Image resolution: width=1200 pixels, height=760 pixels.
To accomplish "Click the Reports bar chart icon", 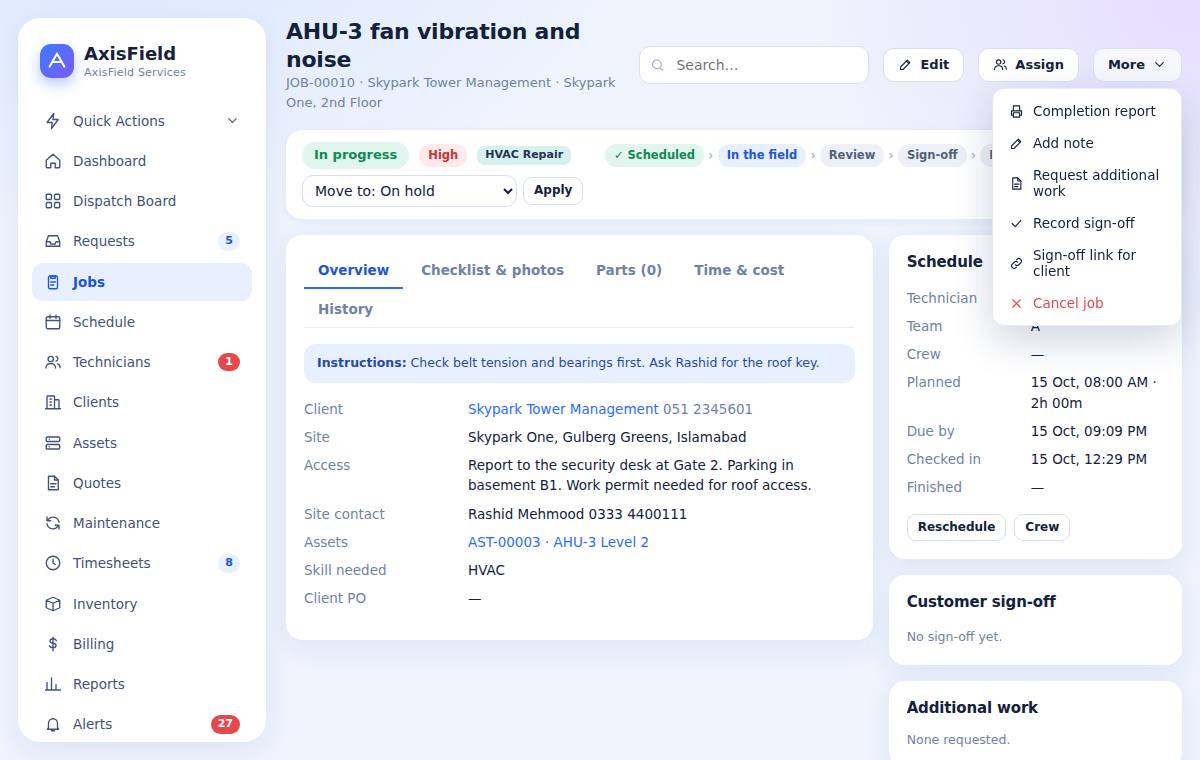I will pyautogui.click(x=53, y=684).
